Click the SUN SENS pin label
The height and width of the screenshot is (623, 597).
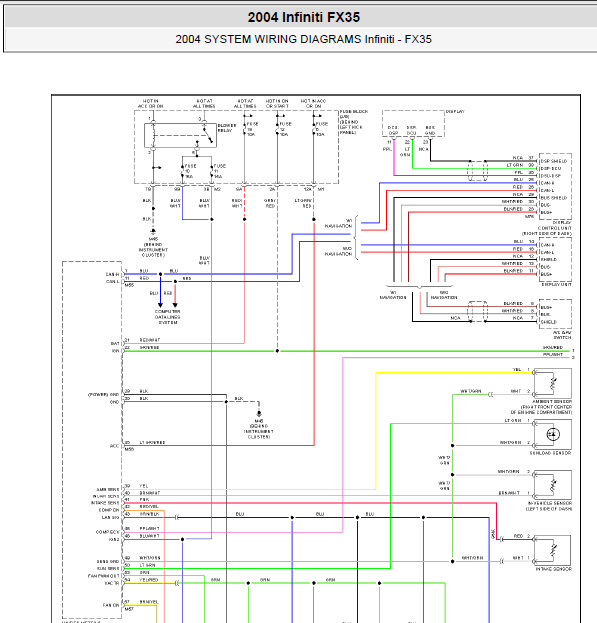(108, 569)
